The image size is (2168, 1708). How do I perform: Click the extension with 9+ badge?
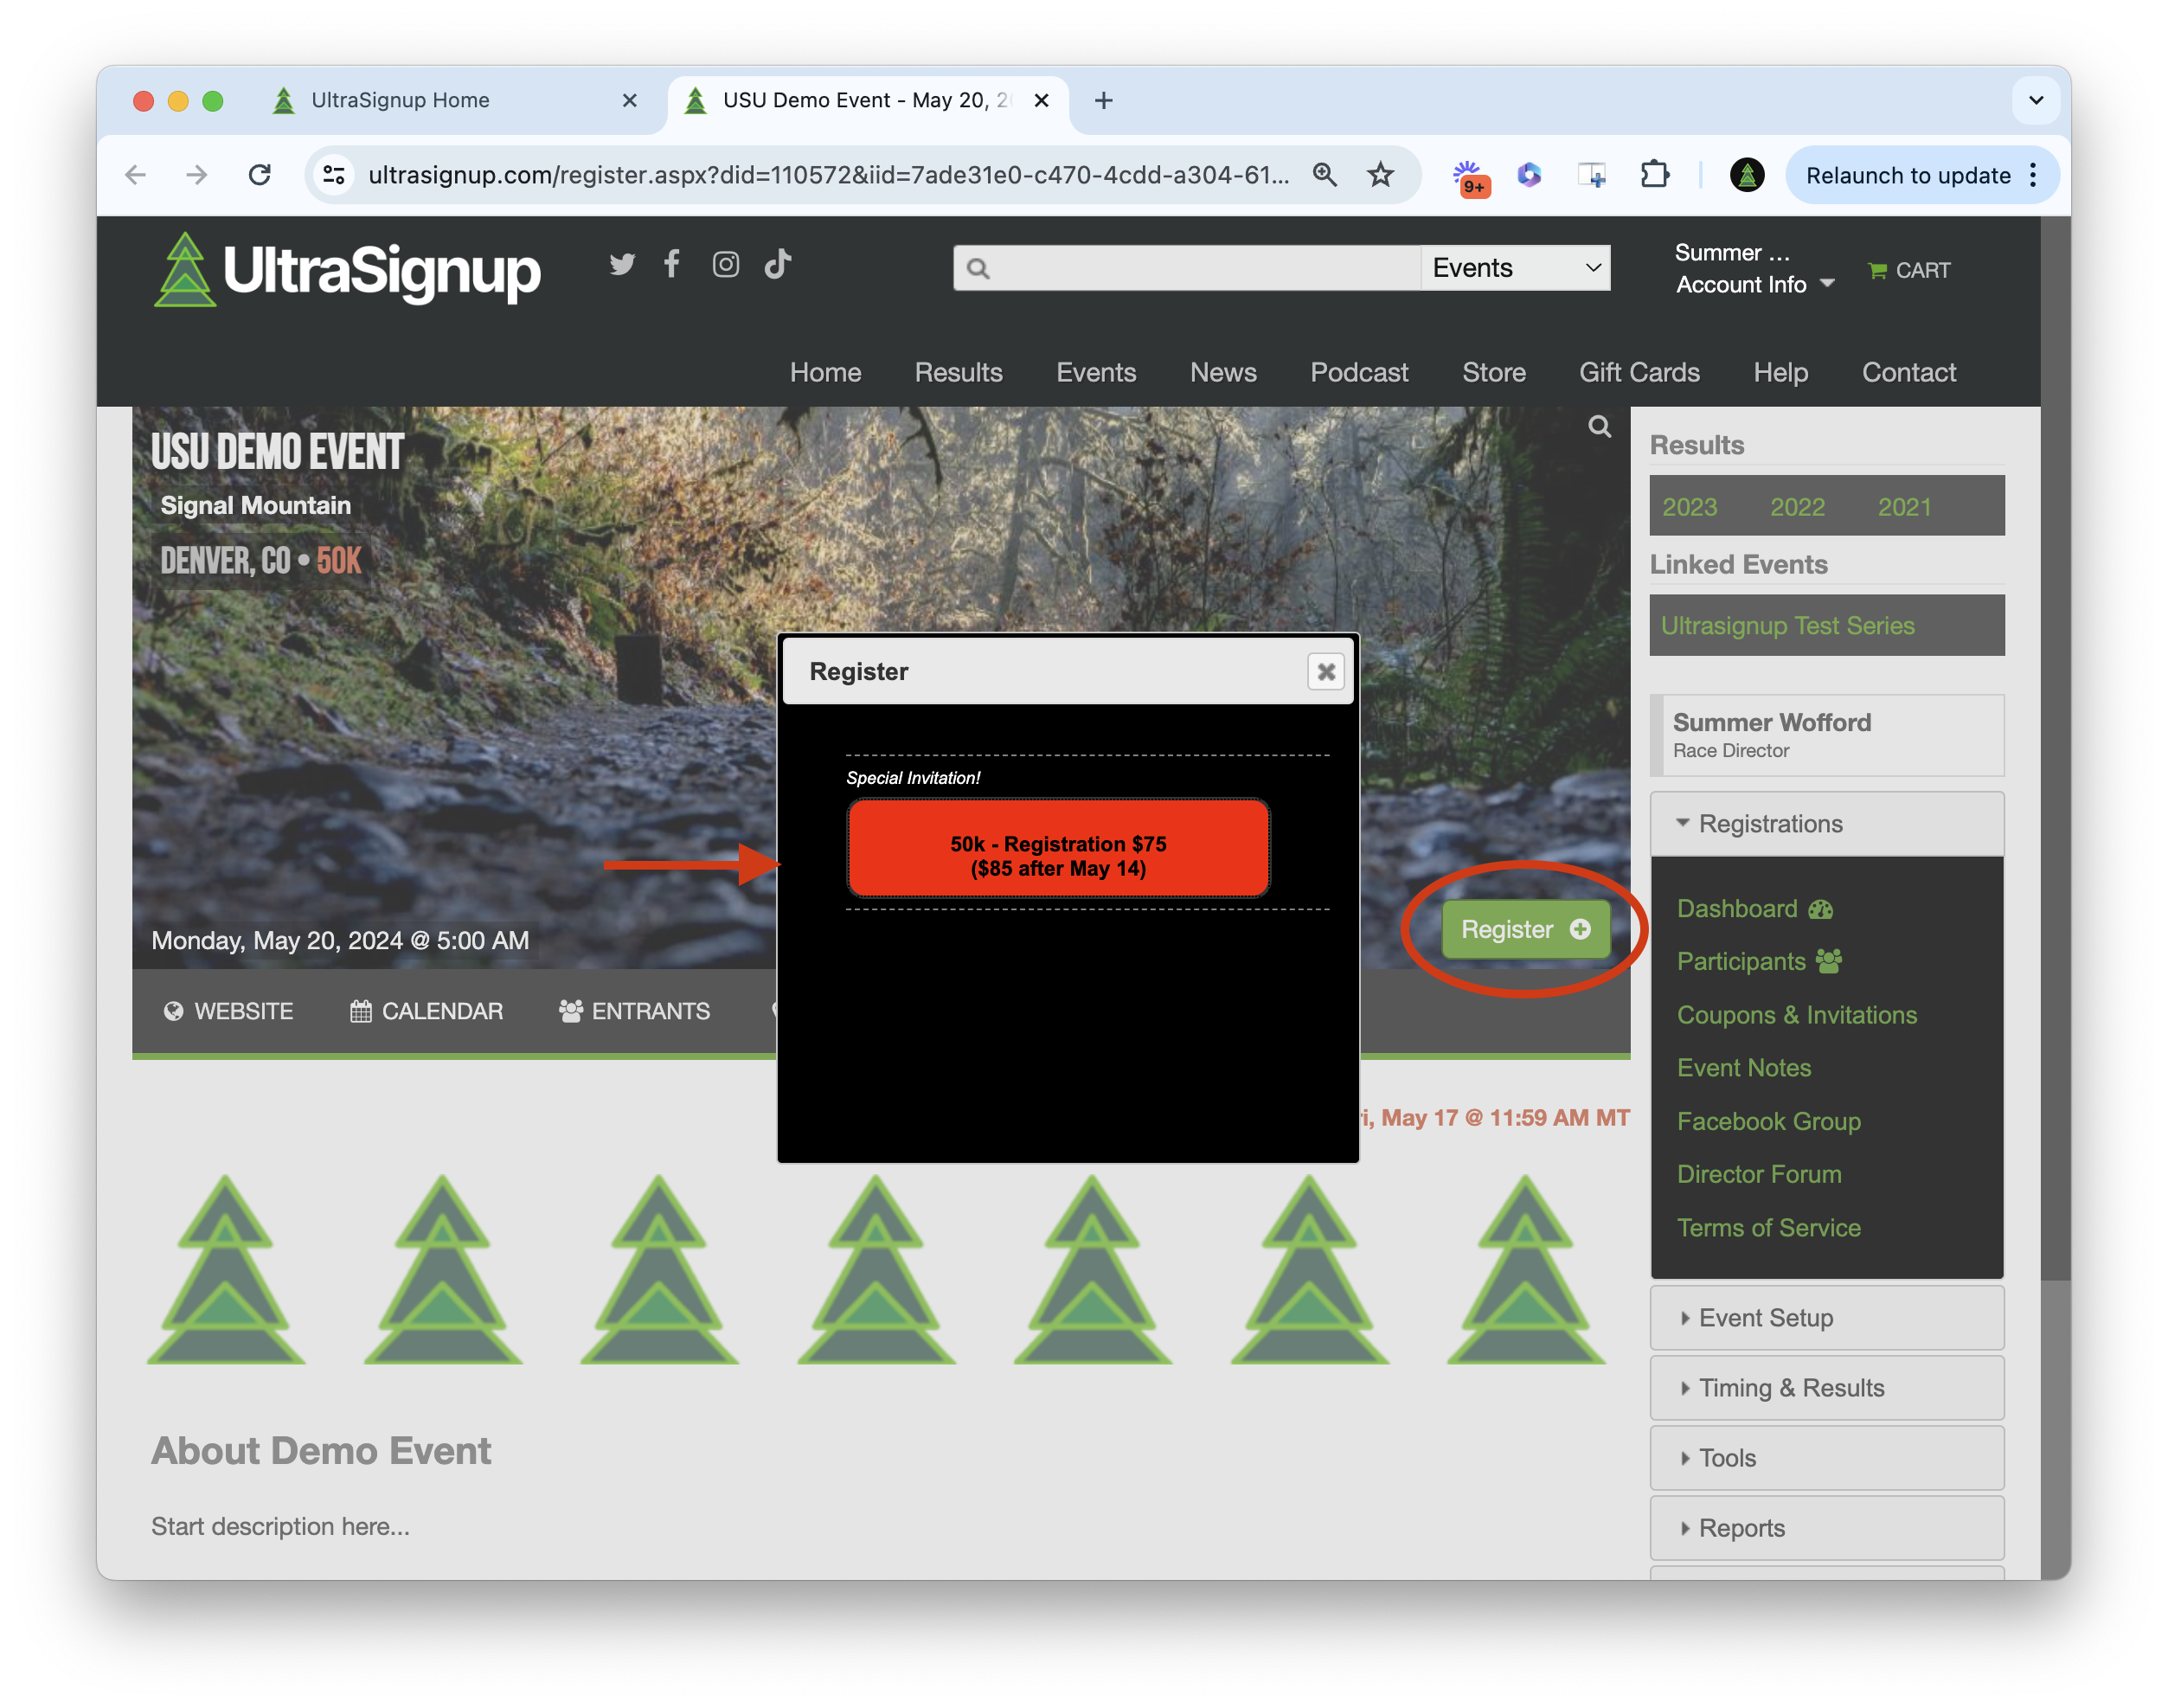click(x=1470, y=177)
